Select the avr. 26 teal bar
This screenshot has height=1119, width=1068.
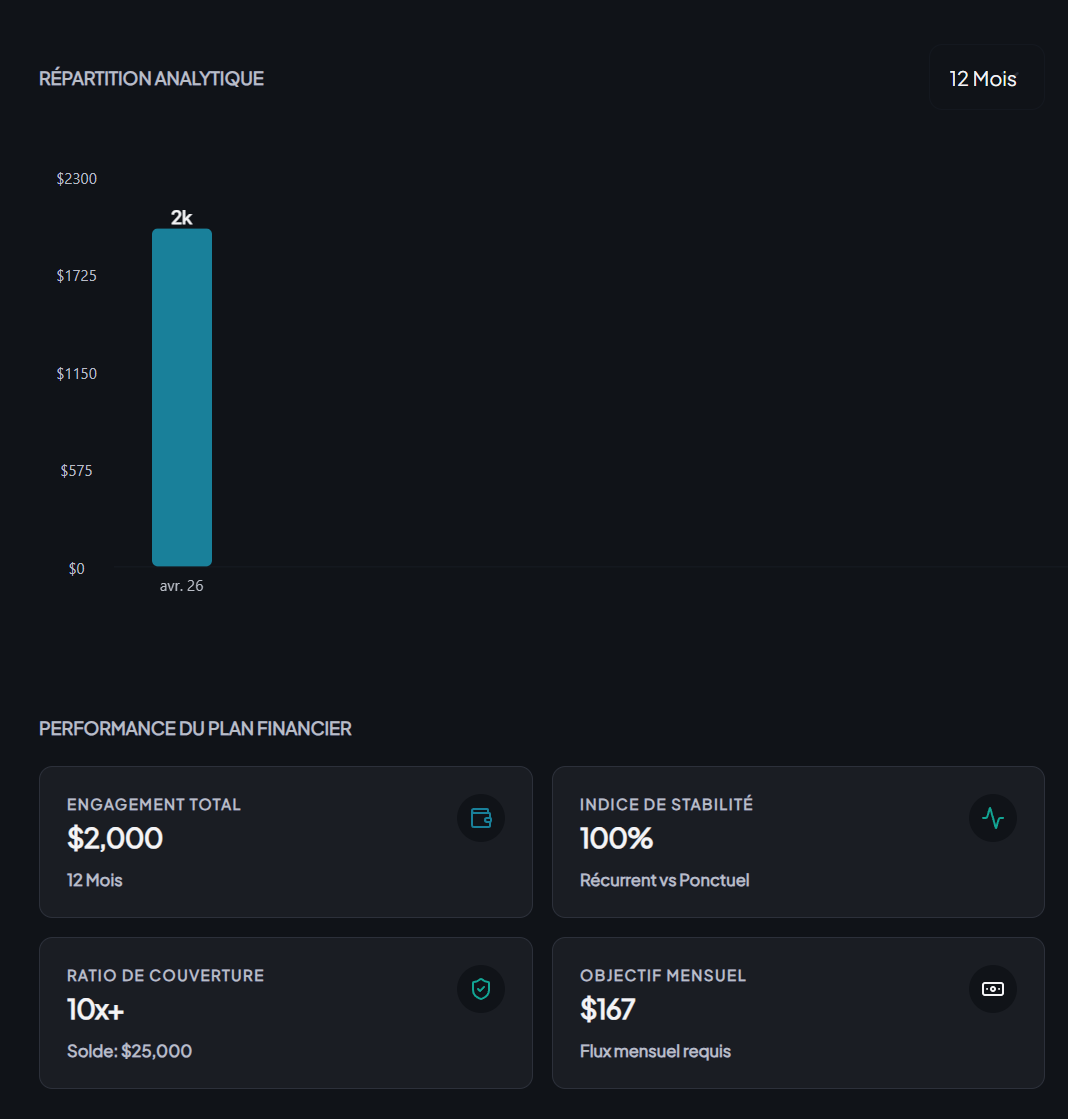(182, 398)
